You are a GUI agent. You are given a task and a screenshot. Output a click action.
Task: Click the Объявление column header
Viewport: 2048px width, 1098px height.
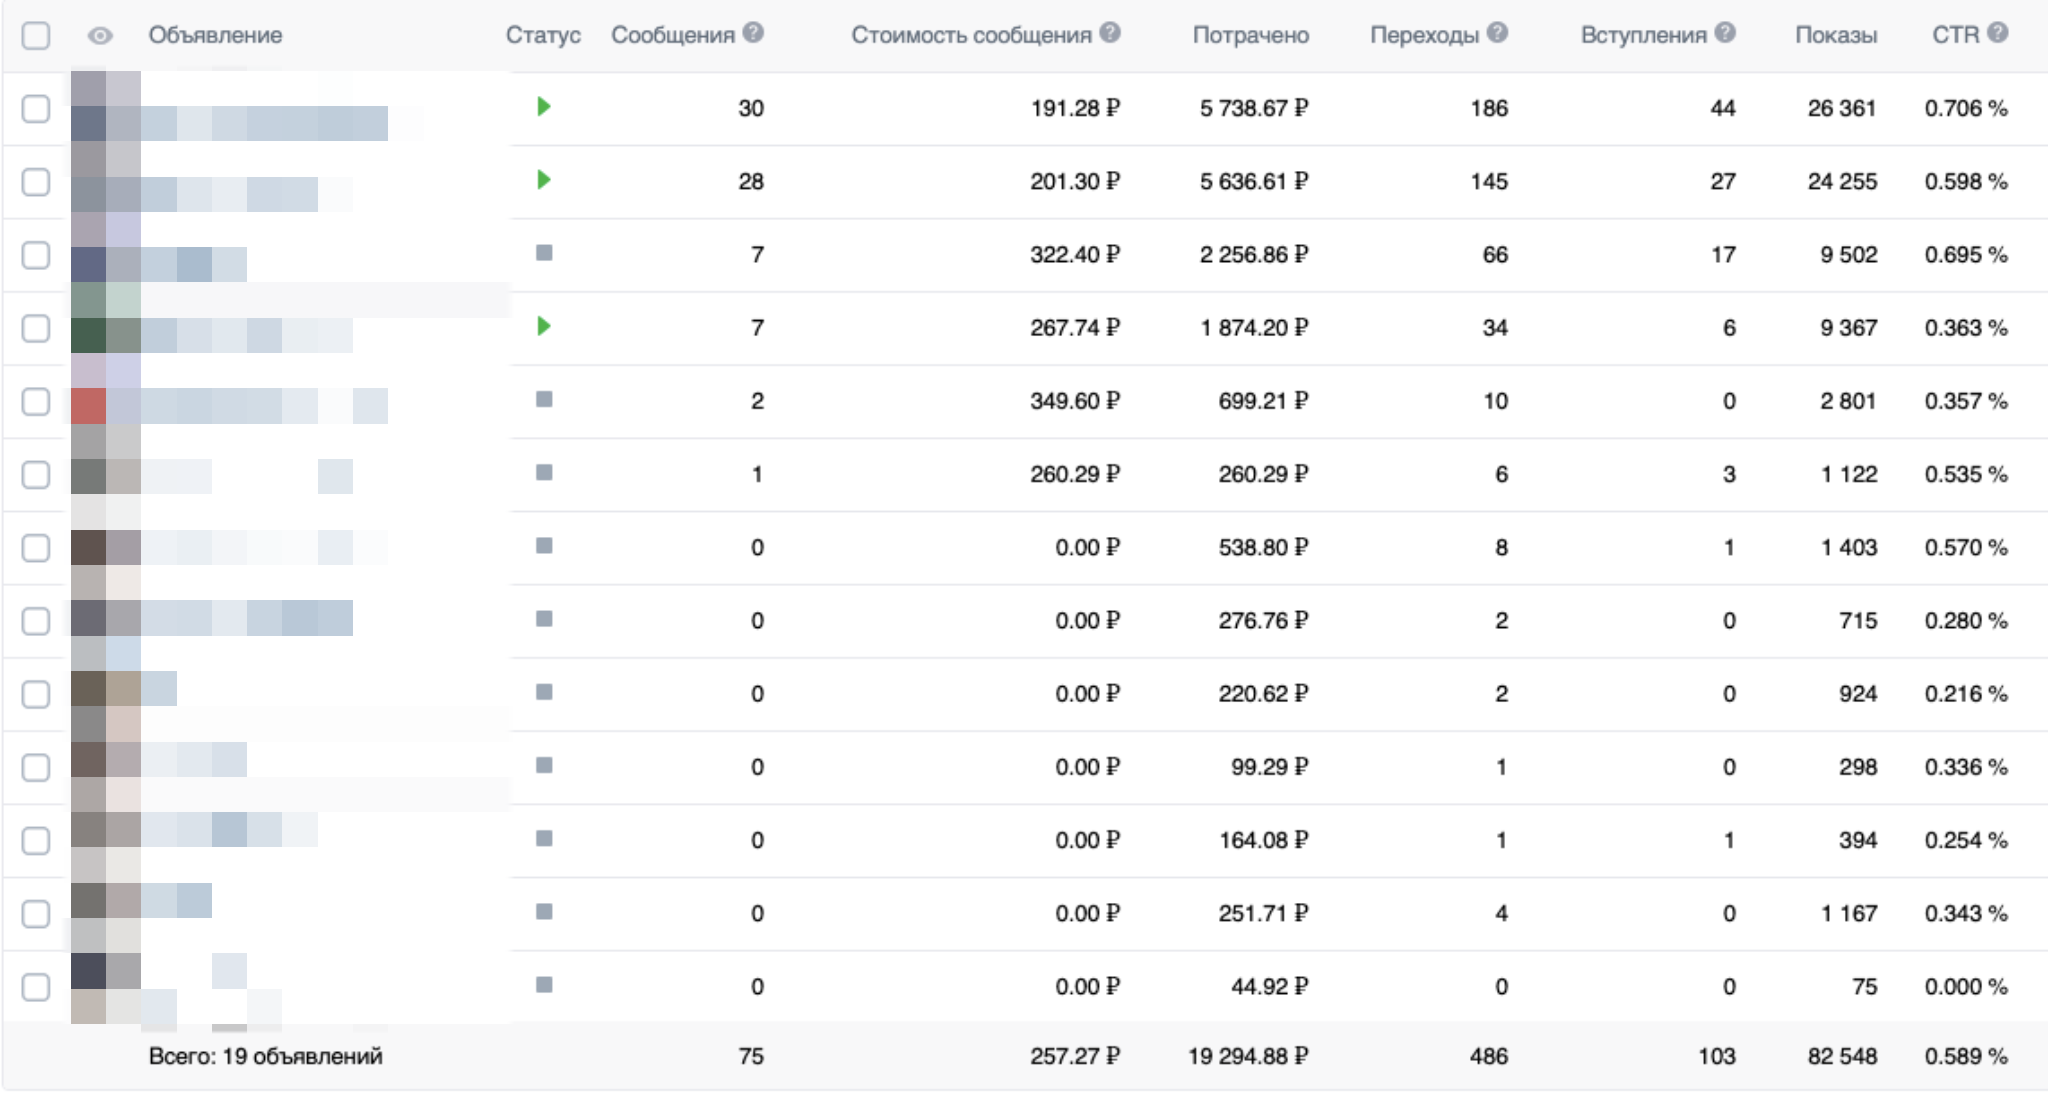point(215,35)
